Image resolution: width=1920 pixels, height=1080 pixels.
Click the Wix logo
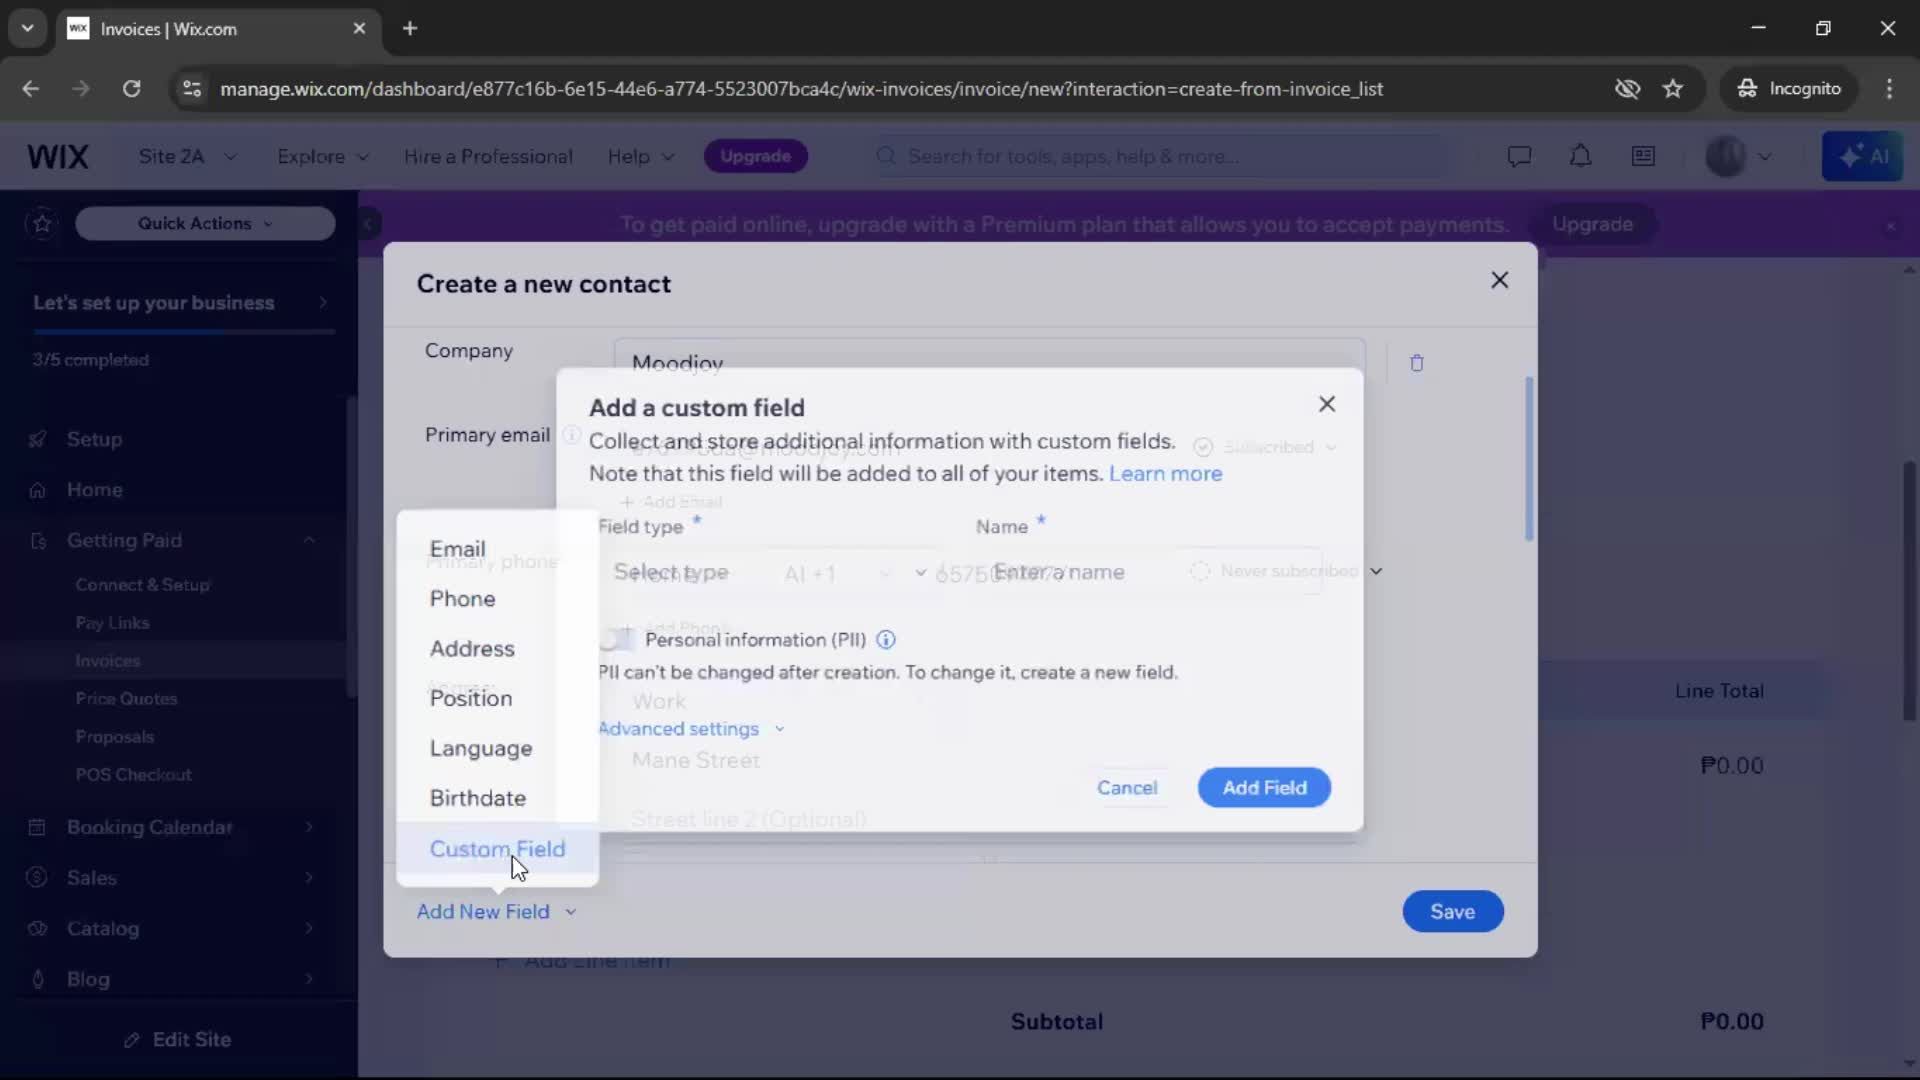coord(58,157)
